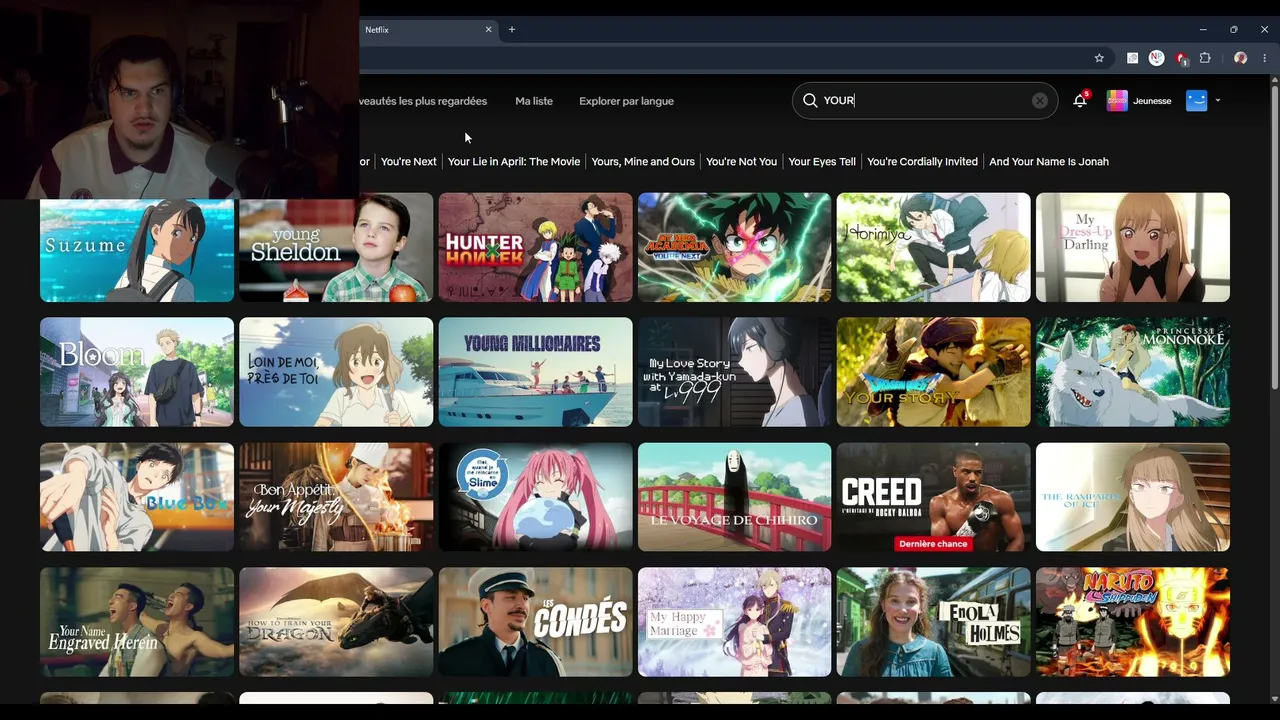Image resolution: width=1280 pixels, height=720 pixels.
Task: Click 'And Your Name Is Jonah' suggestion
Action: (1049, 161)
